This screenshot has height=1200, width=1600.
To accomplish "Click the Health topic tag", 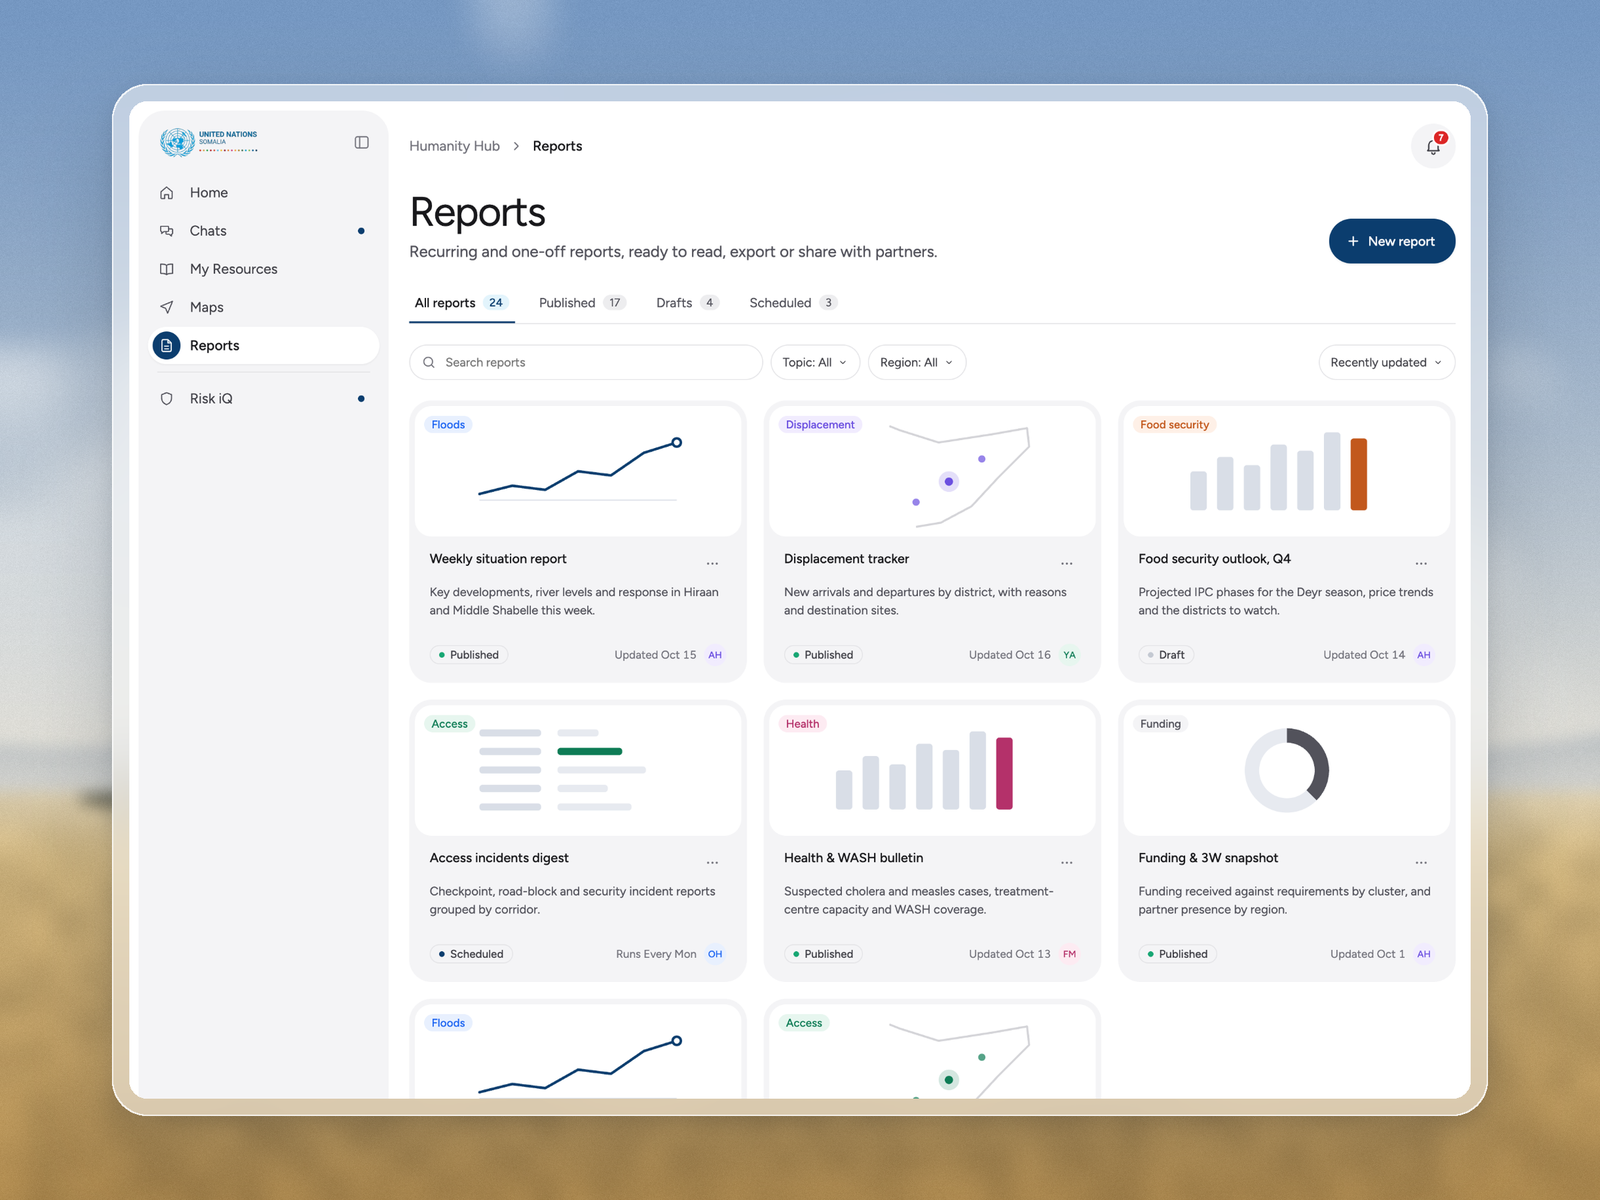I will (x=802, y=724).
